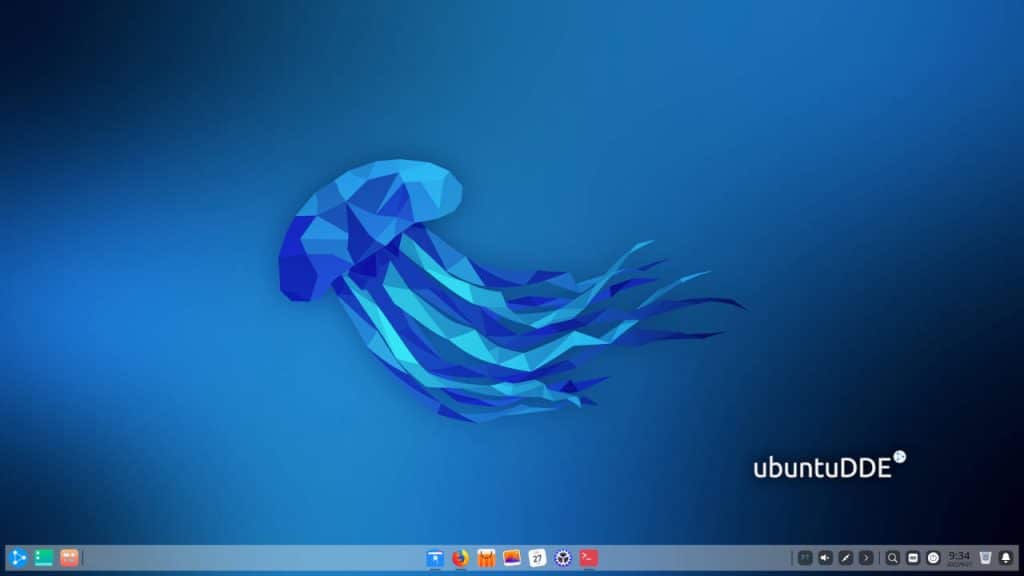Open the power options tray button
Screen dimensions: 1024x576
point(933,557)
